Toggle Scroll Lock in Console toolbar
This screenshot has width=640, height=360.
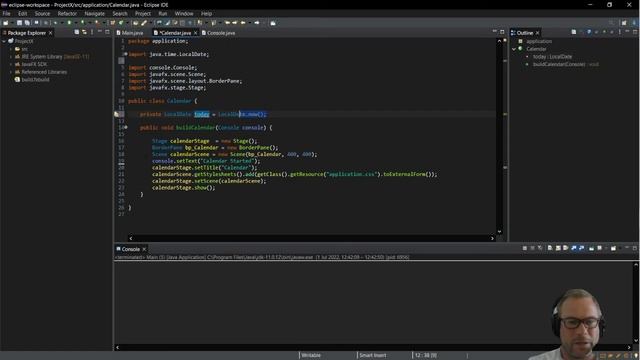click(x=558, y=248)
